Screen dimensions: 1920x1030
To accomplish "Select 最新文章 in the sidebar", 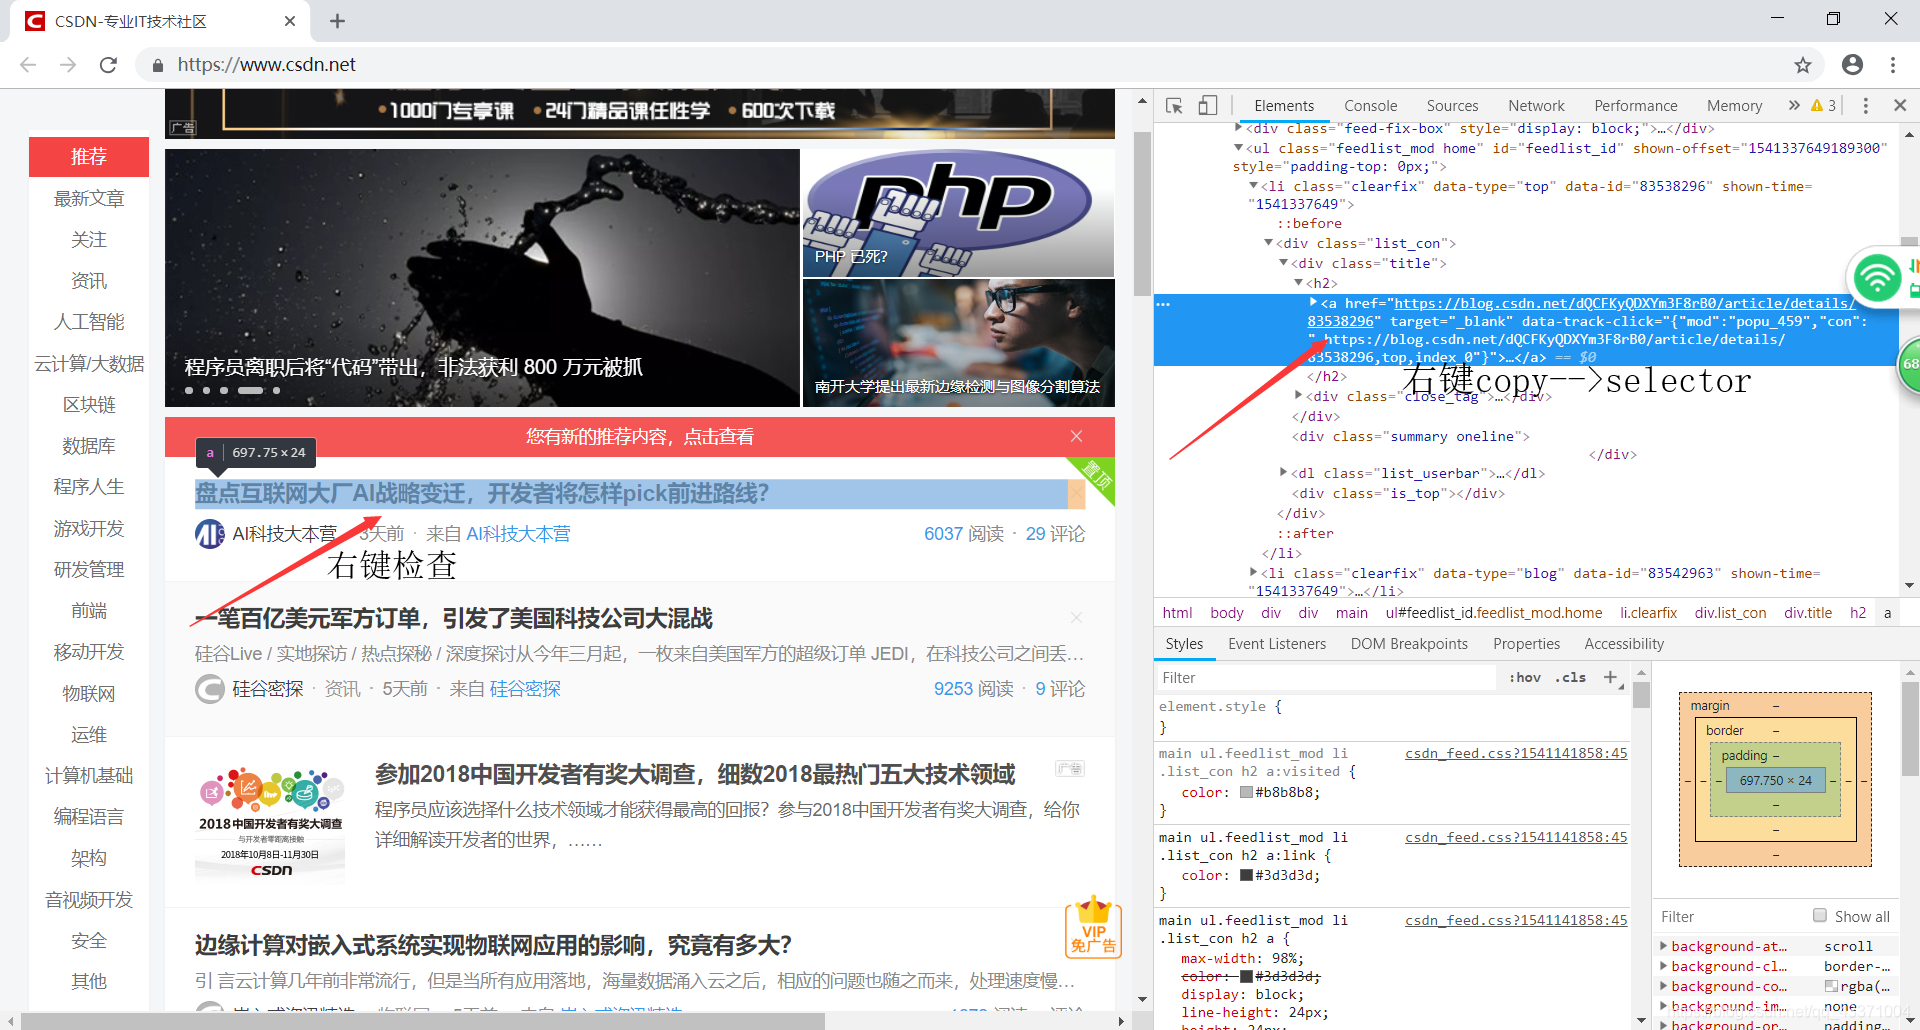I will point(89,198).
